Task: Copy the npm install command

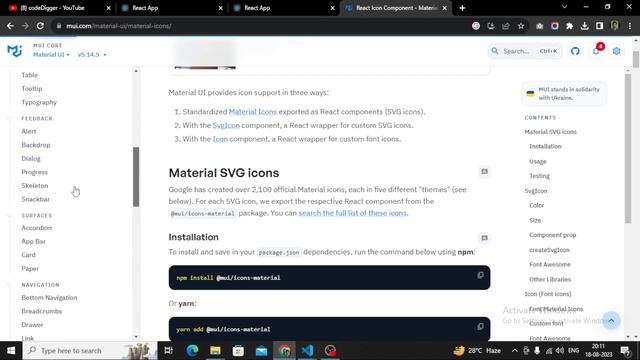Action: coord(480,275)
